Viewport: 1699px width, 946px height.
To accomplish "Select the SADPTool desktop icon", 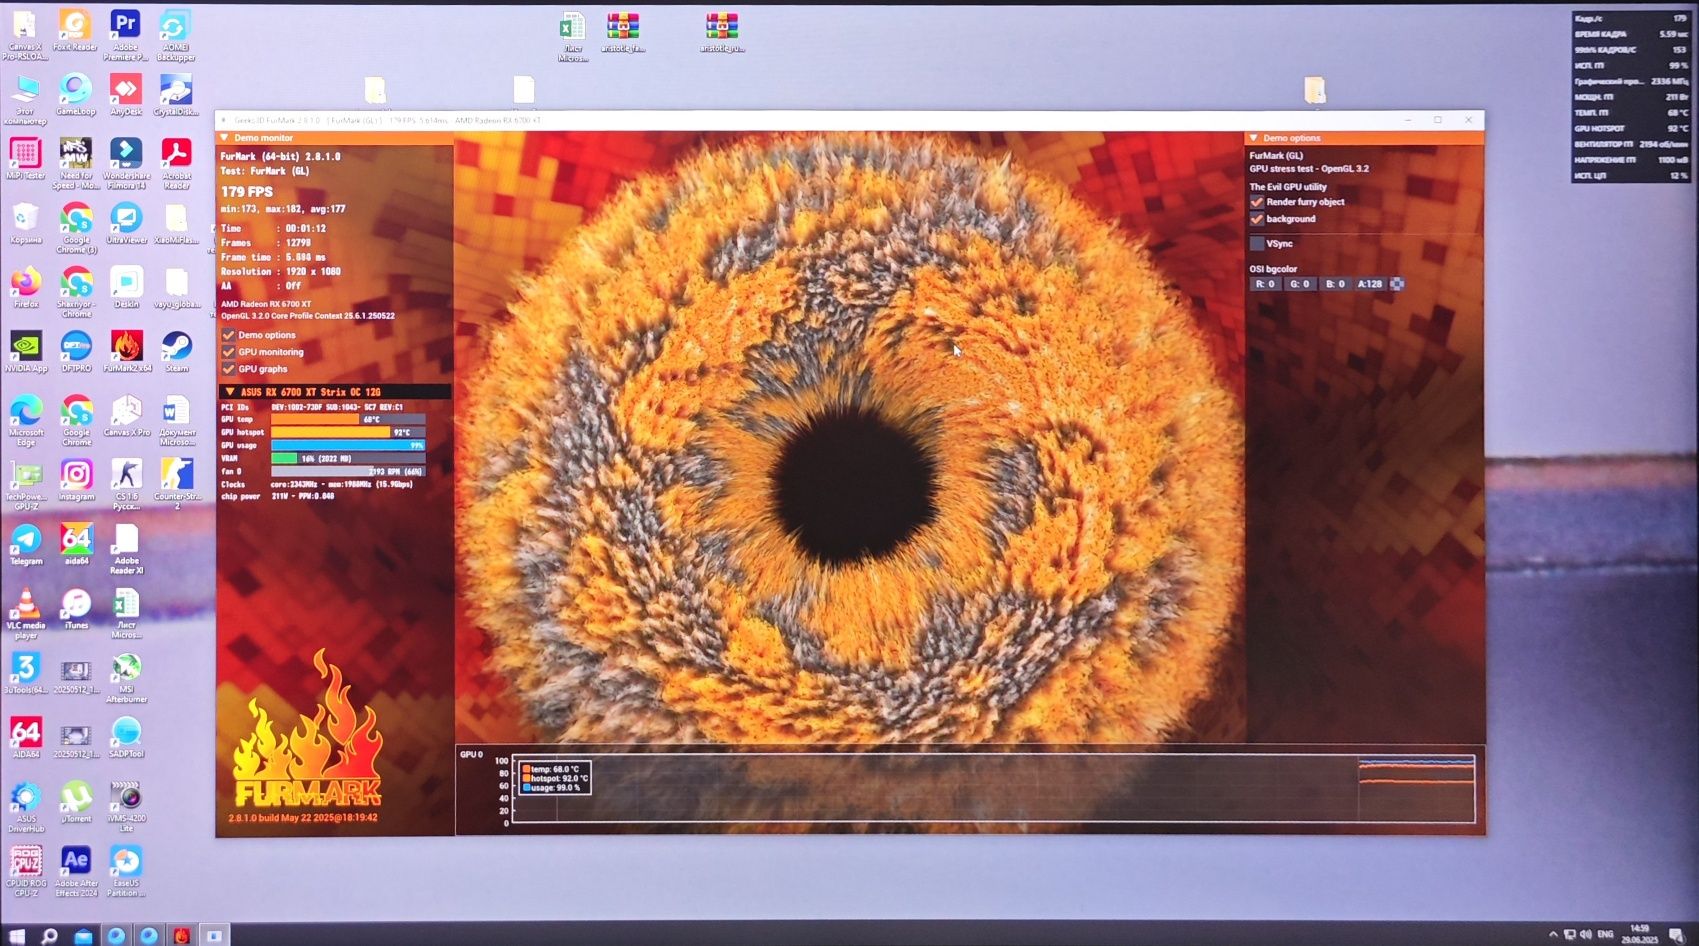I will click(x=126, y=737).
